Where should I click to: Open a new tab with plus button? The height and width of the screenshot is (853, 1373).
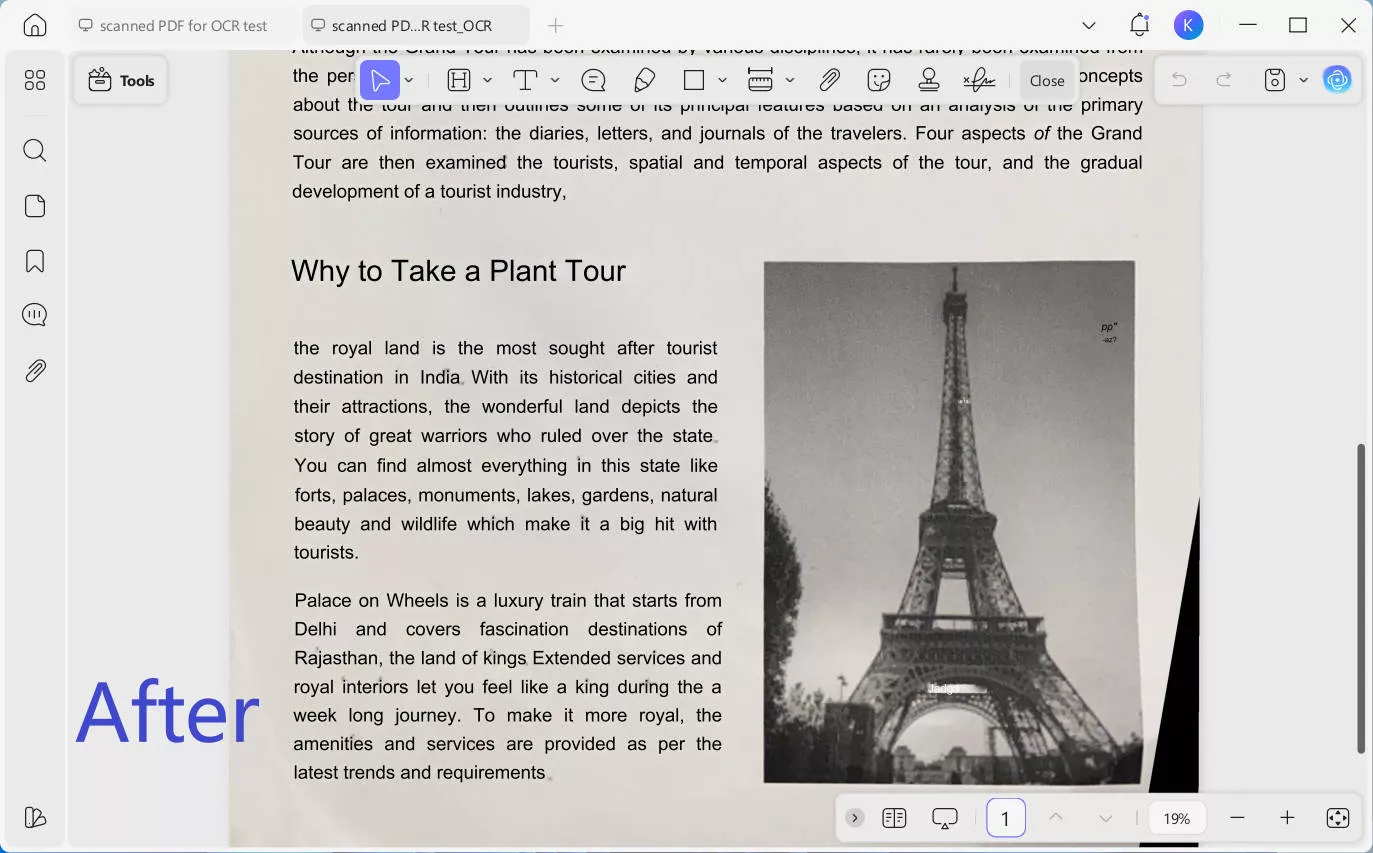[556, 26]
